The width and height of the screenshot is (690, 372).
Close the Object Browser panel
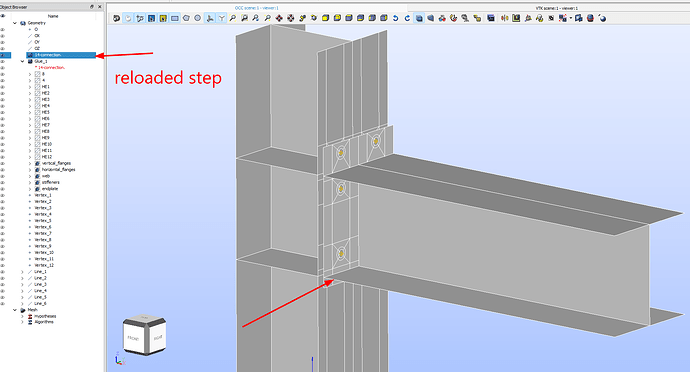(100, 7)
